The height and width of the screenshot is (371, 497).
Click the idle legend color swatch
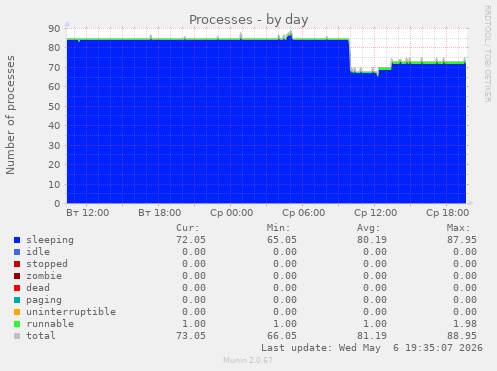click(x=17, y=252)
